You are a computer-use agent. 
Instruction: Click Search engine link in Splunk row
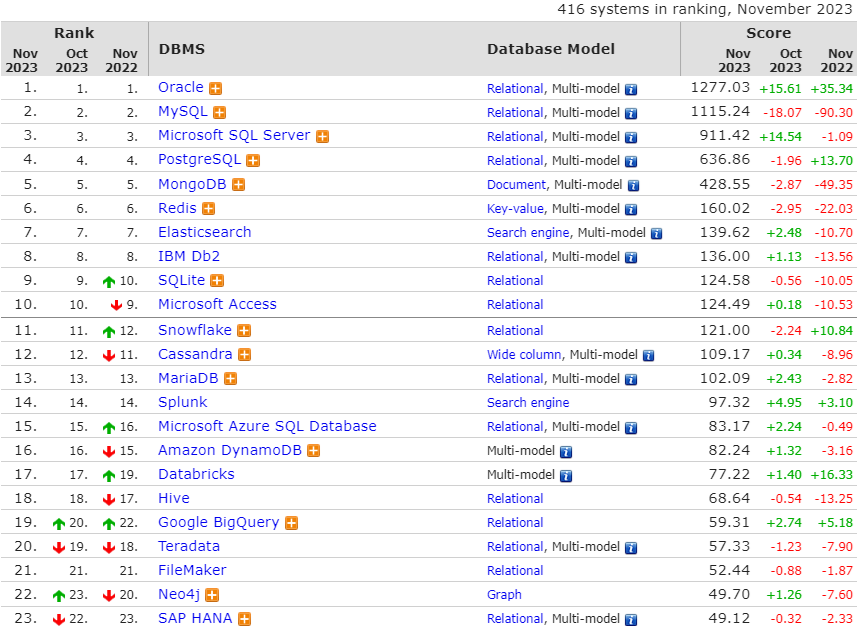point(528,403)
